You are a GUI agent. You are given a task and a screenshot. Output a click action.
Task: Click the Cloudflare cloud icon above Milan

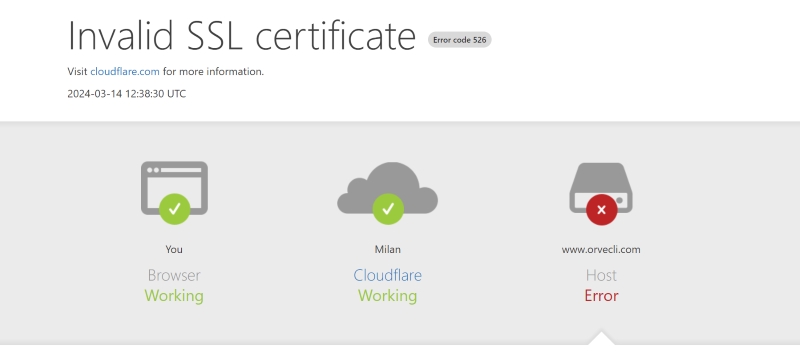(388, 192)
